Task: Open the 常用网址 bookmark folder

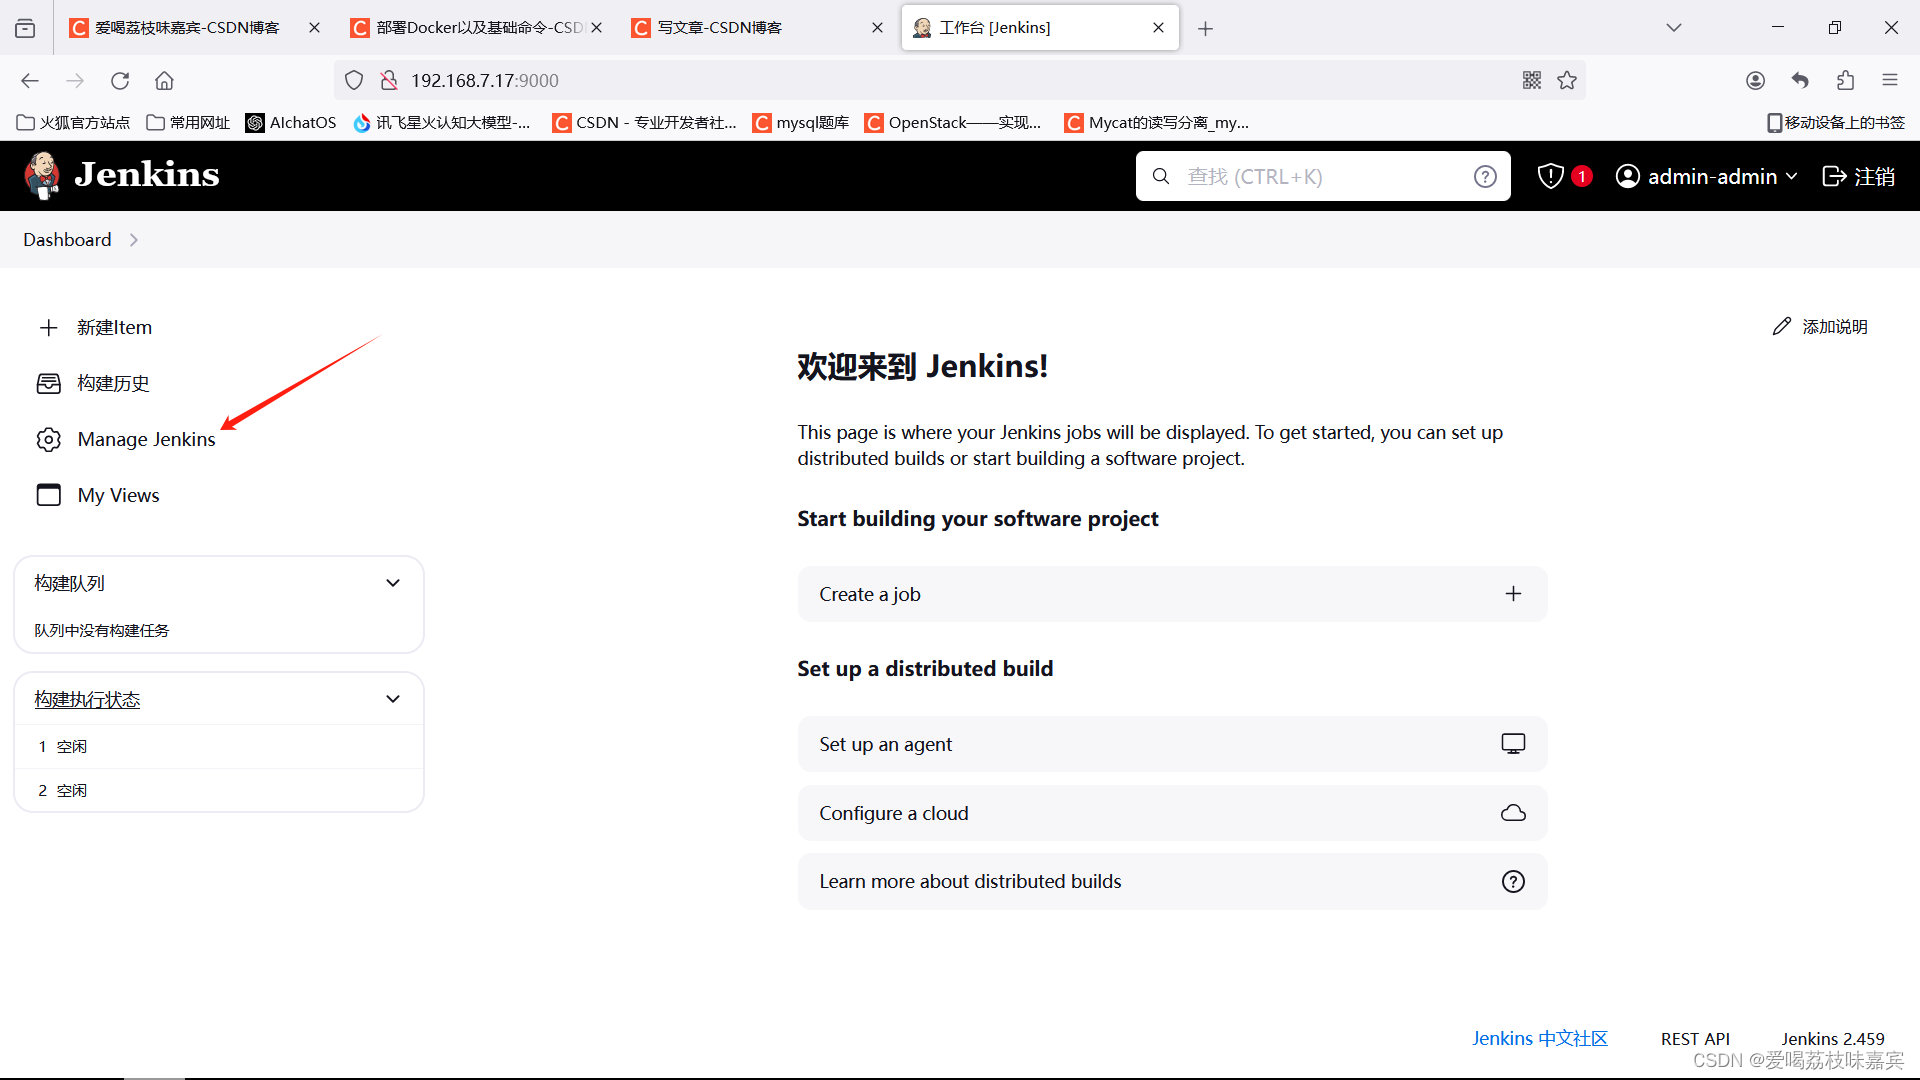Action: (188, 122)
